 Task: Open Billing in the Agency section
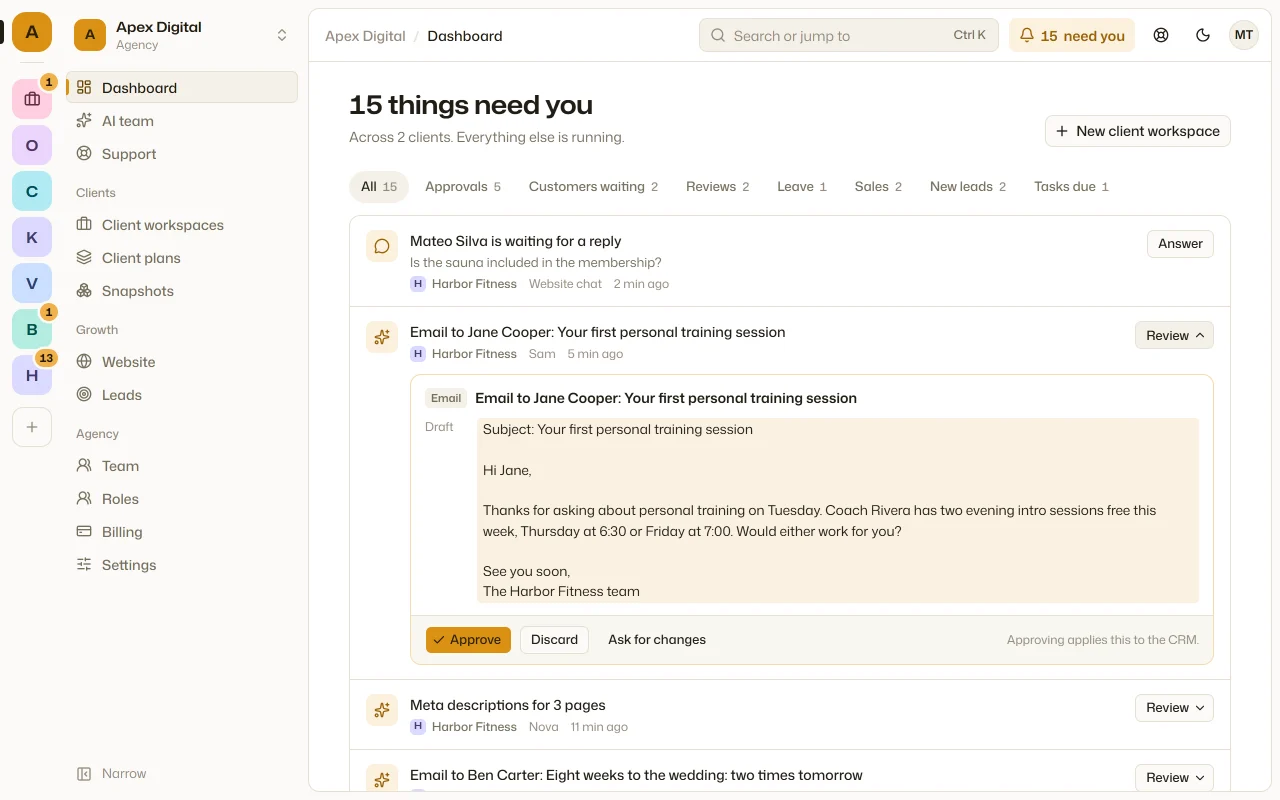click(x=182, y=532)
